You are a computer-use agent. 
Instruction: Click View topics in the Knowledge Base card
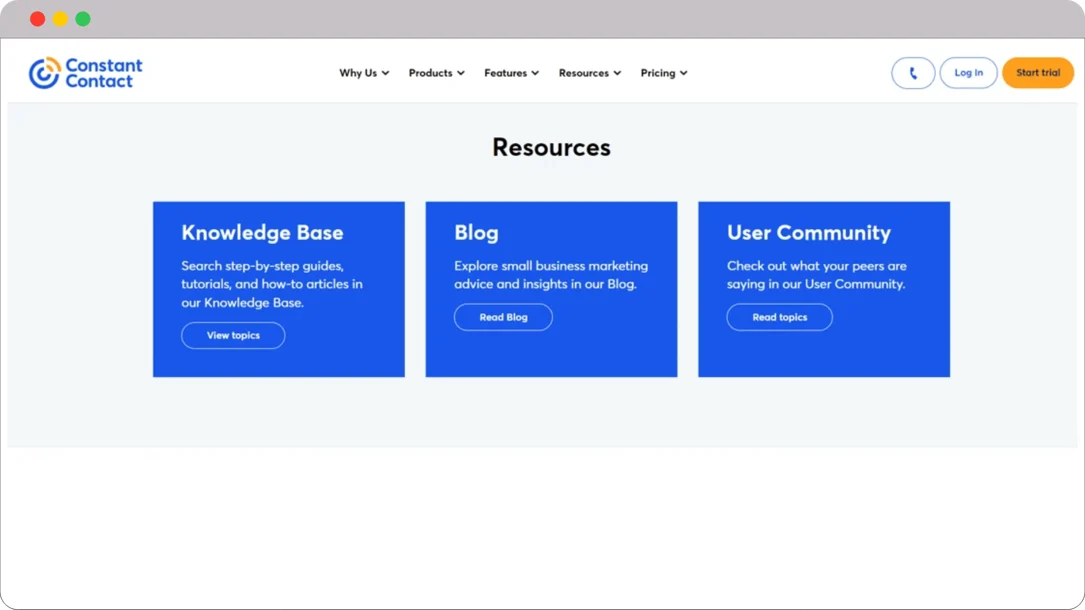[233, 336]
